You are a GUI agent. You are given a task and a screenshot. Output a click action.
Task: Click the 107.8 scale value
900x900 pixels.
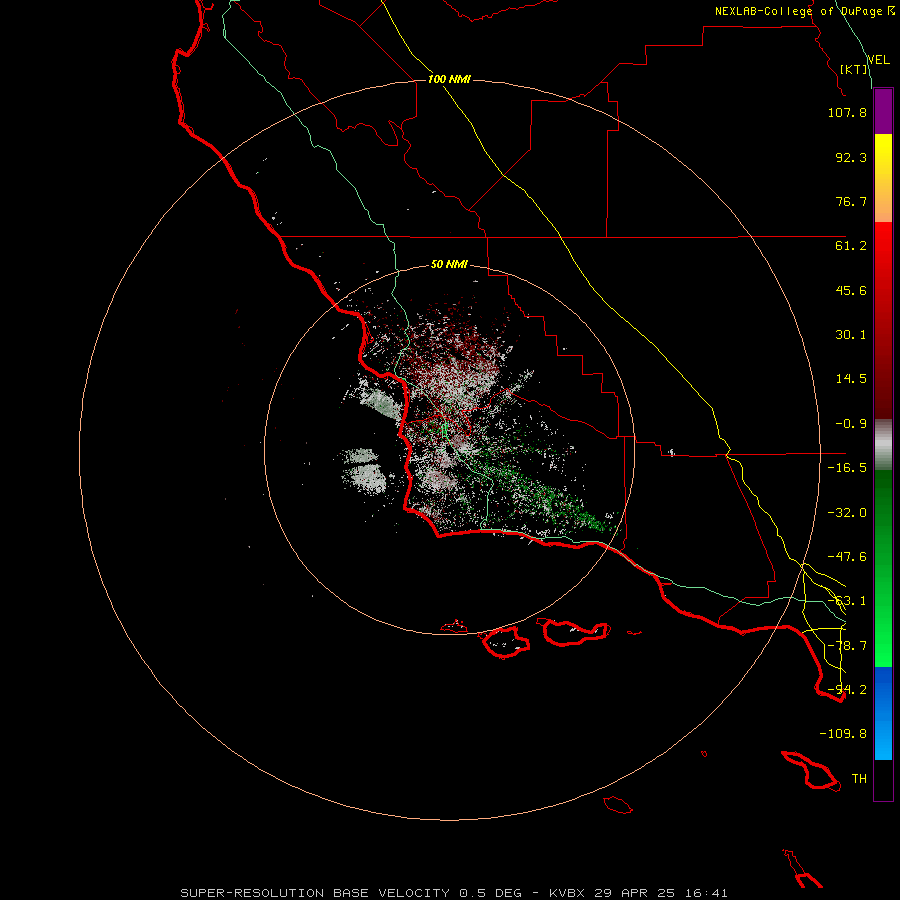coord(847,112)
